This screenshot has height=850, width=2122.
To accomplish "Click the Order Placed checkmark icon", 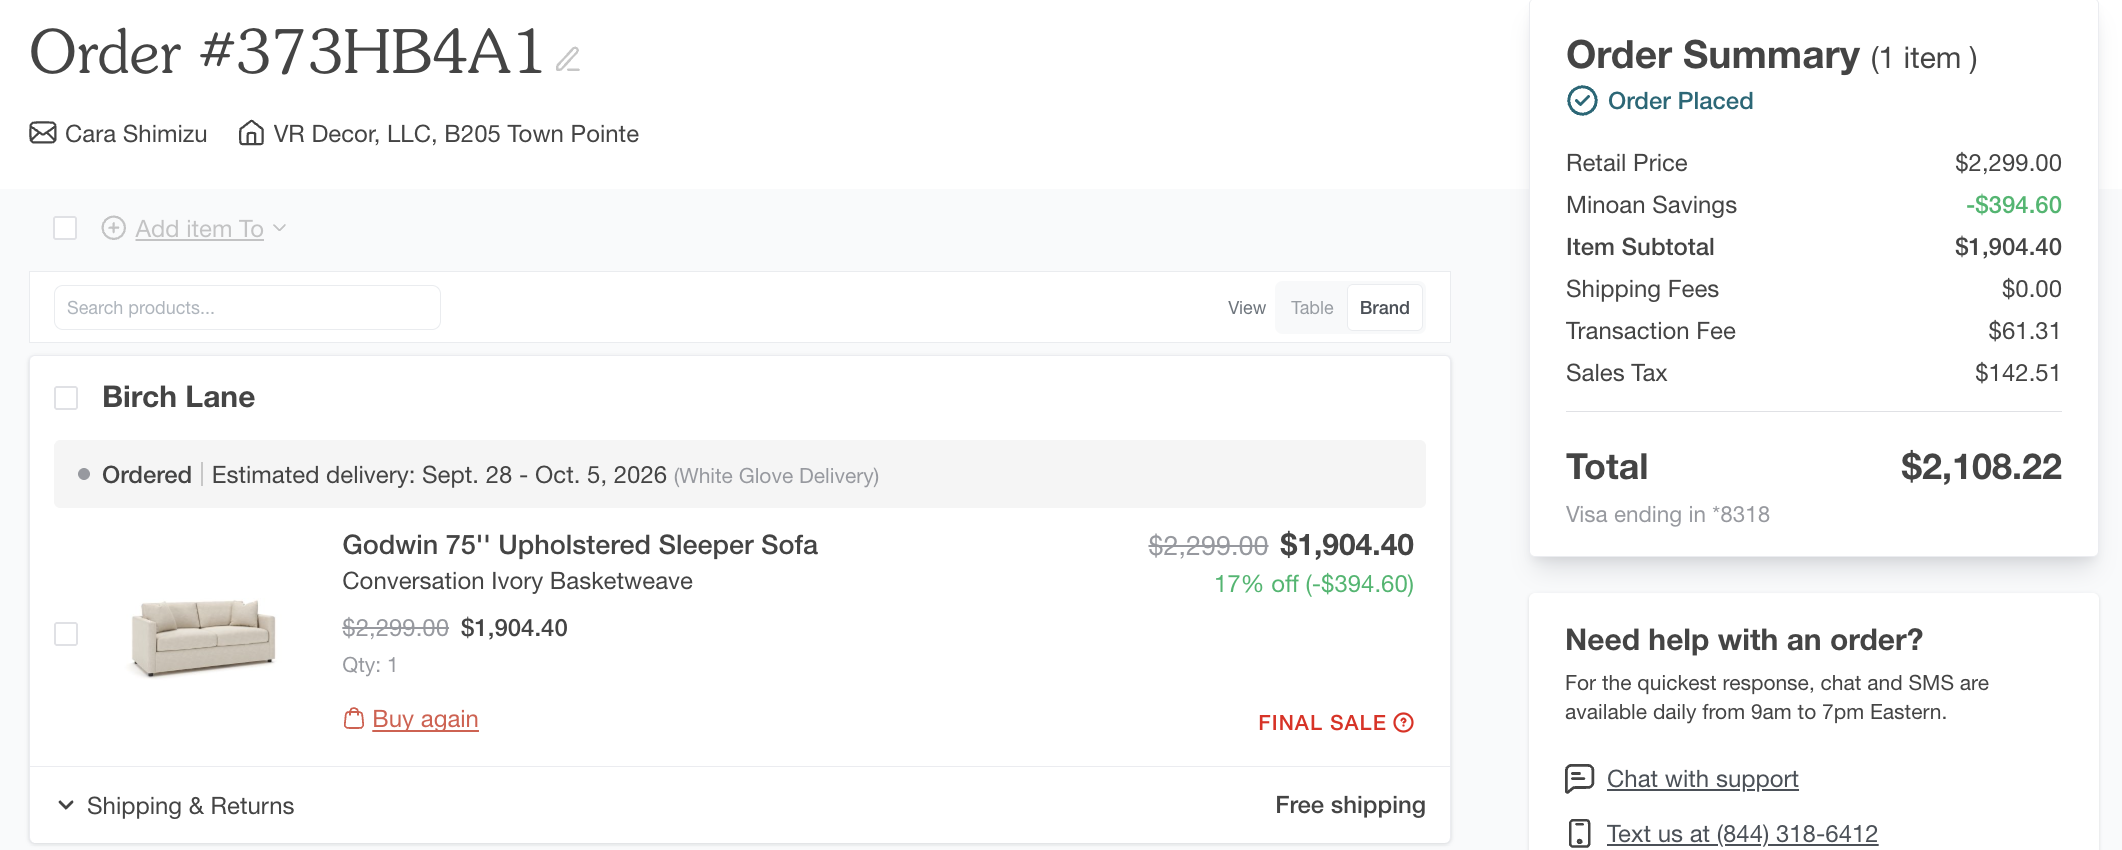I will tap(1582, 101).
